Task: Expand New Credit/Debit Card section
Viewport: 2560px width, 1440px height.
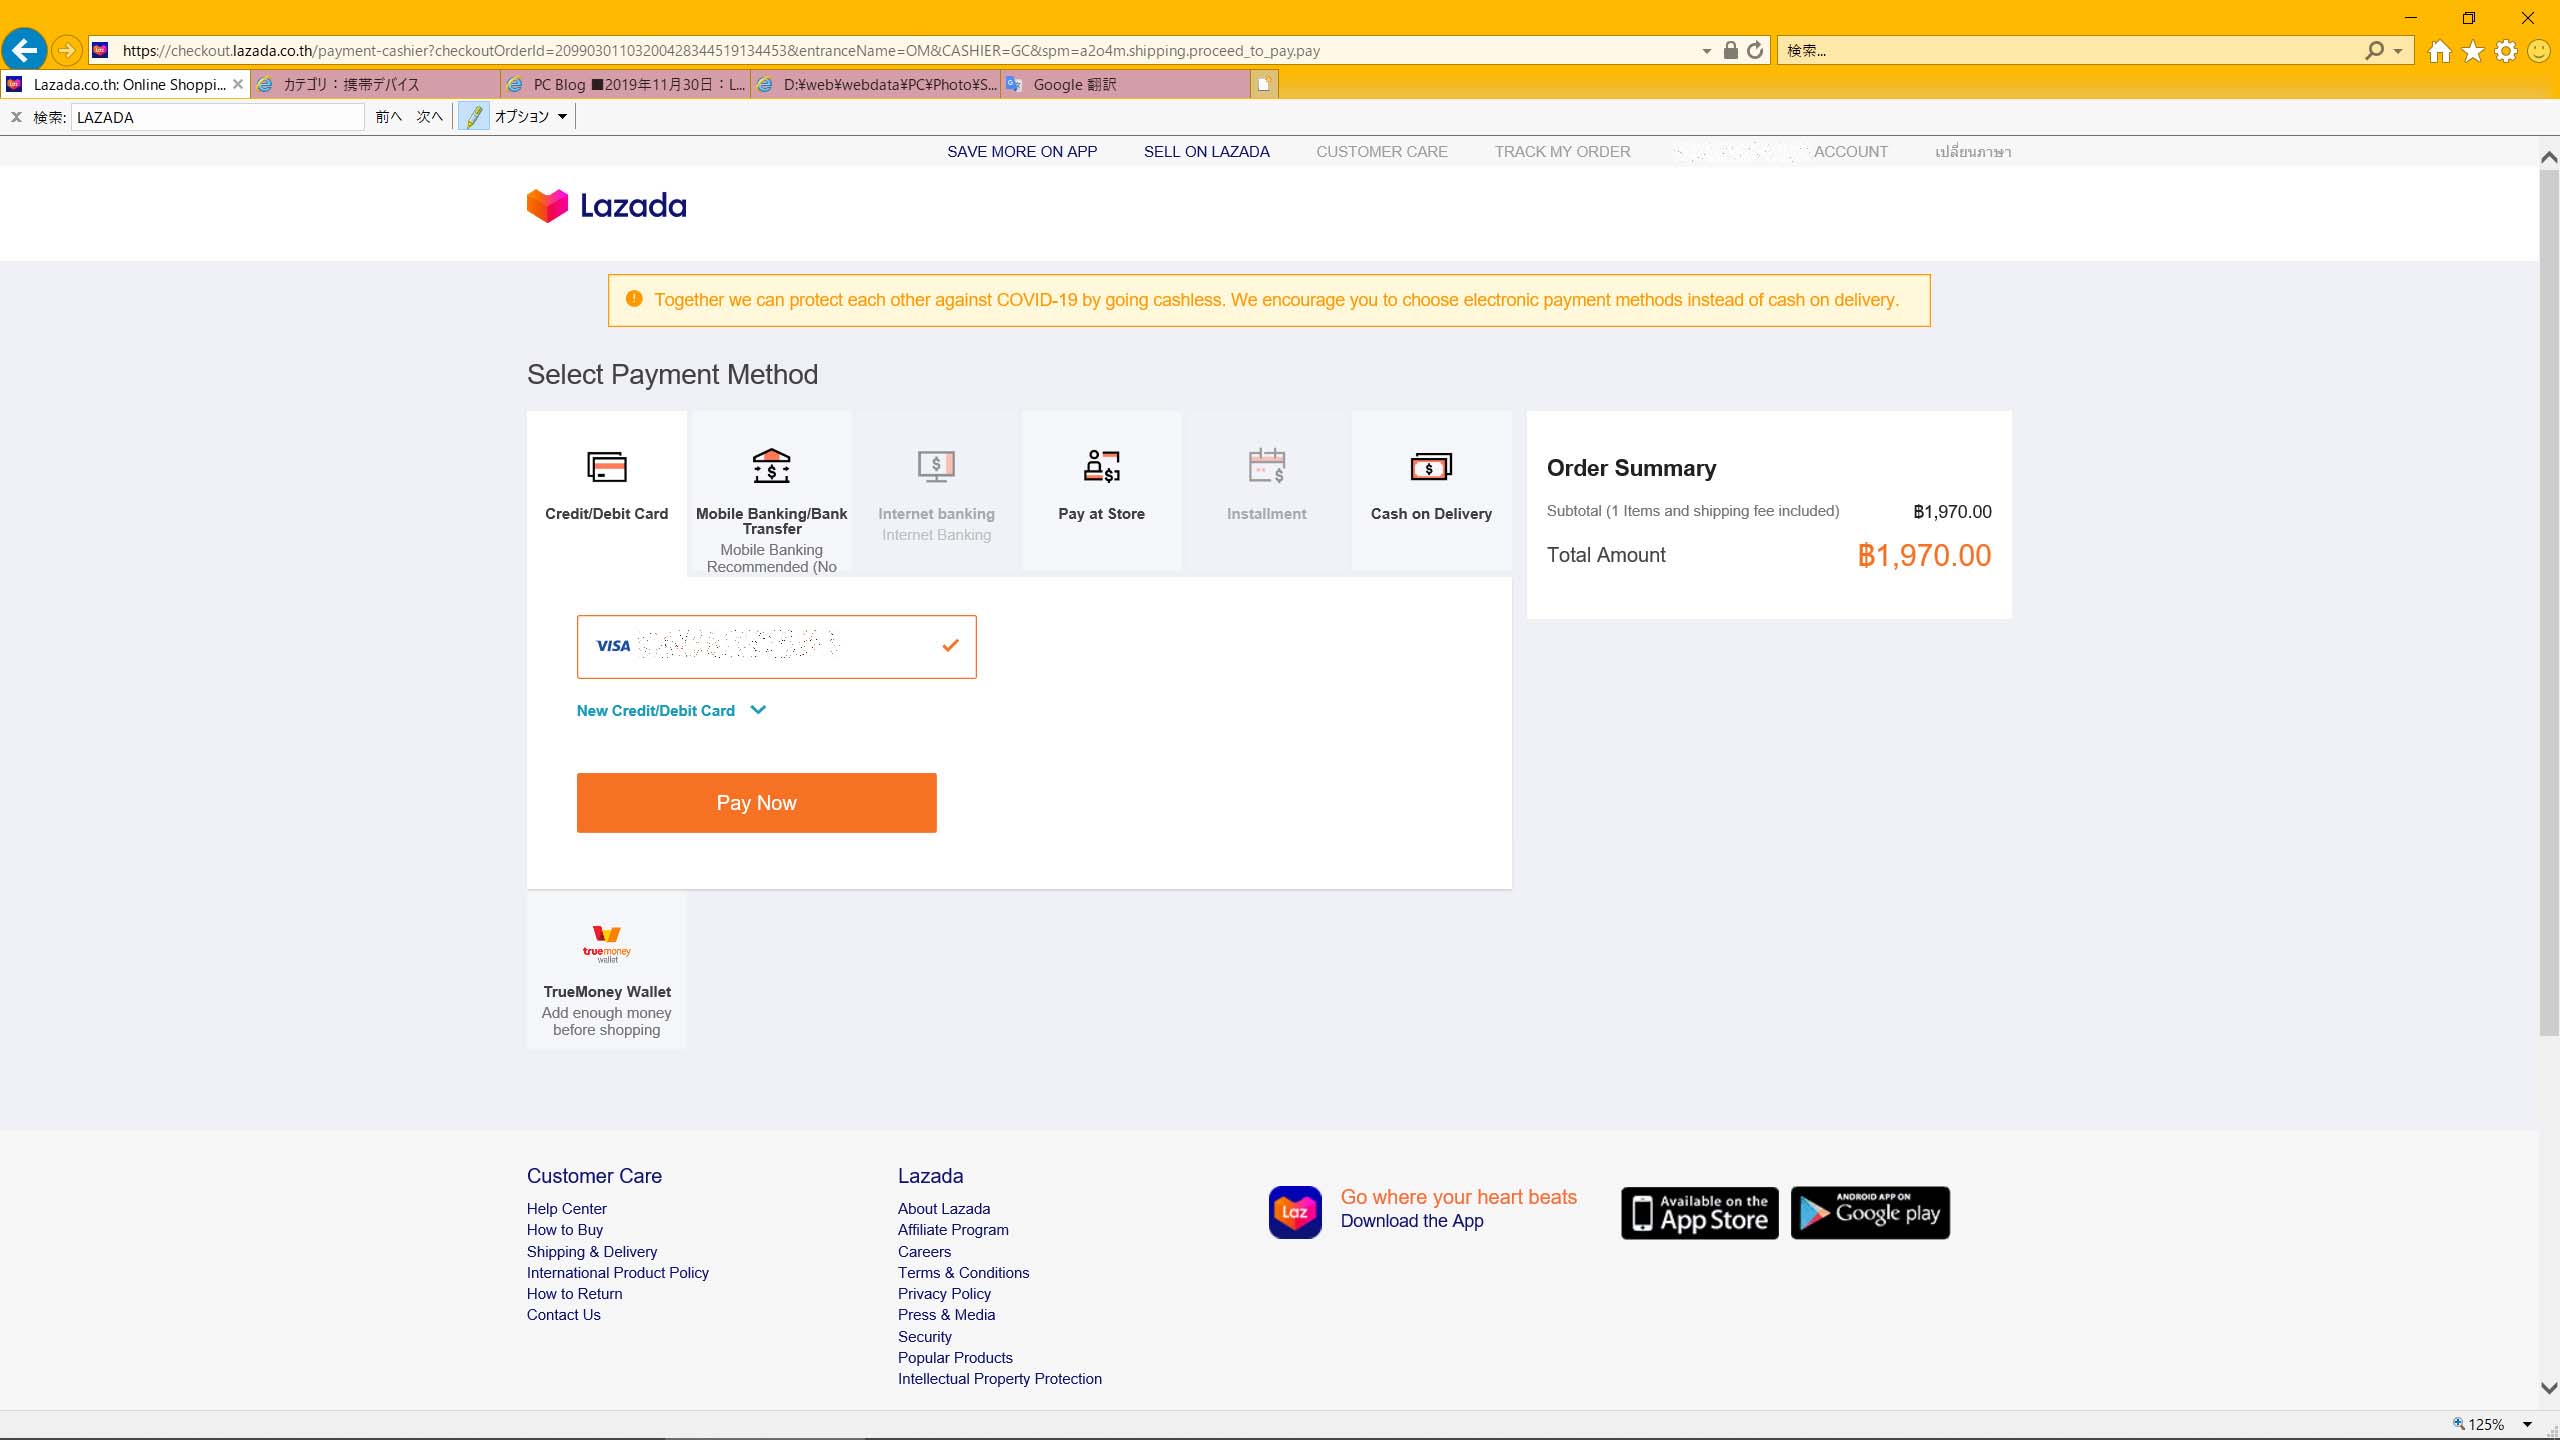Action: coord(671,710)
